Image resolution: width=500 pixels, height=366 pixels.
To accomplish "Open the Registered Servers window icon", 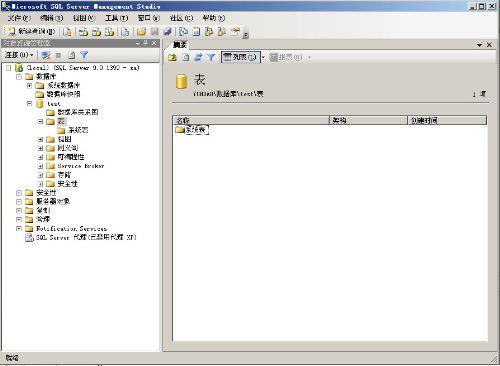I will tap(183, 32).
